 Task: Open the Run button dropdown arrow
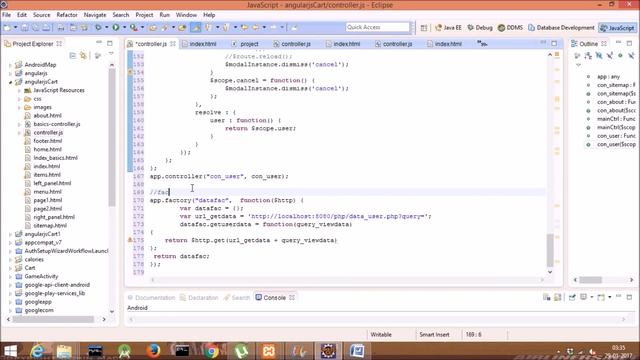pyautogui.click(x=124, y=28)
